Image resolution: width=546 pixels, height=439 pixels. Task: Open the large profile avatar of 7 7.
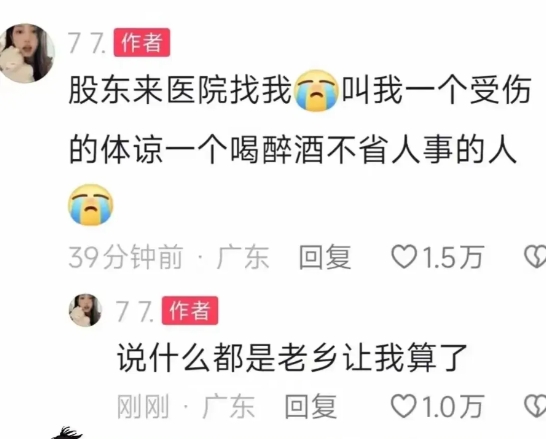(x=26, y=53)
